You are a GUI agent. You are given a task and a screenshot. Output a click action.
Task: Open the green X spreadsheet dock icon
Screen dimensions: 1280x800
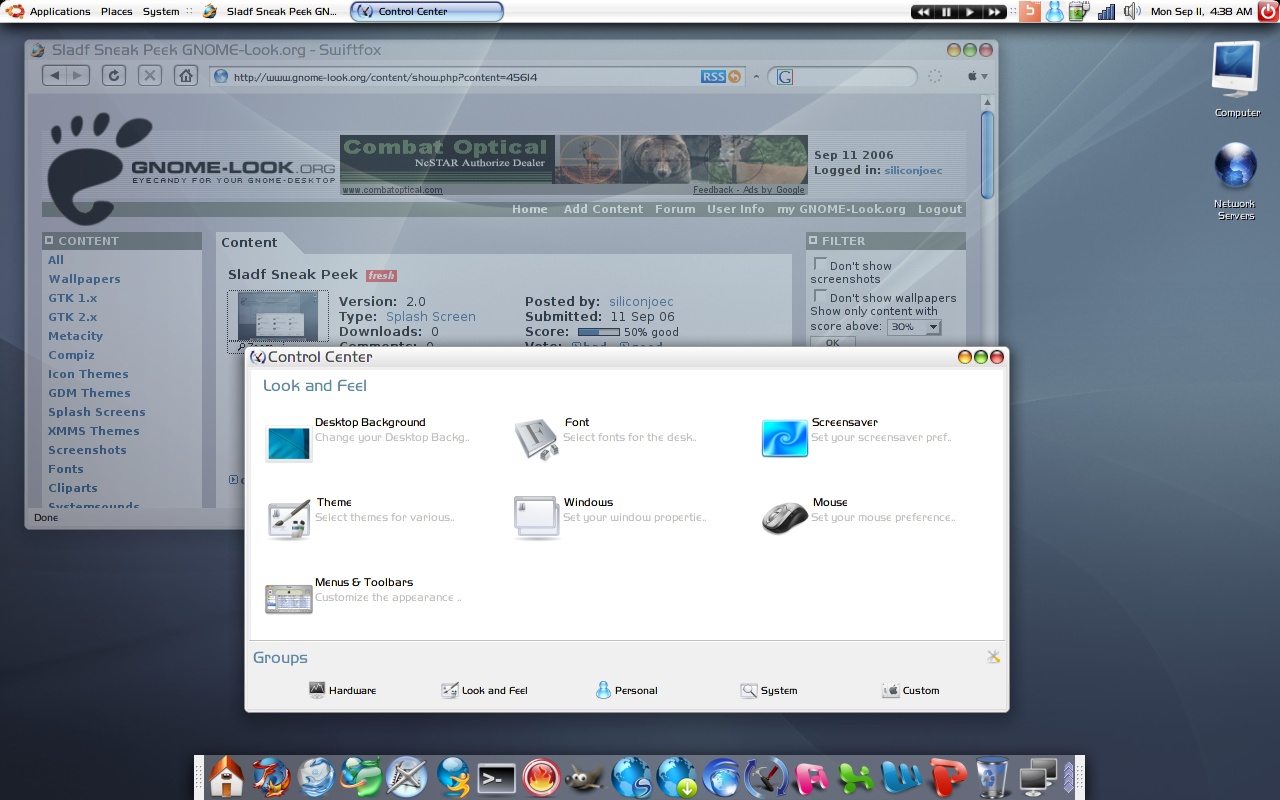(857, 778)
